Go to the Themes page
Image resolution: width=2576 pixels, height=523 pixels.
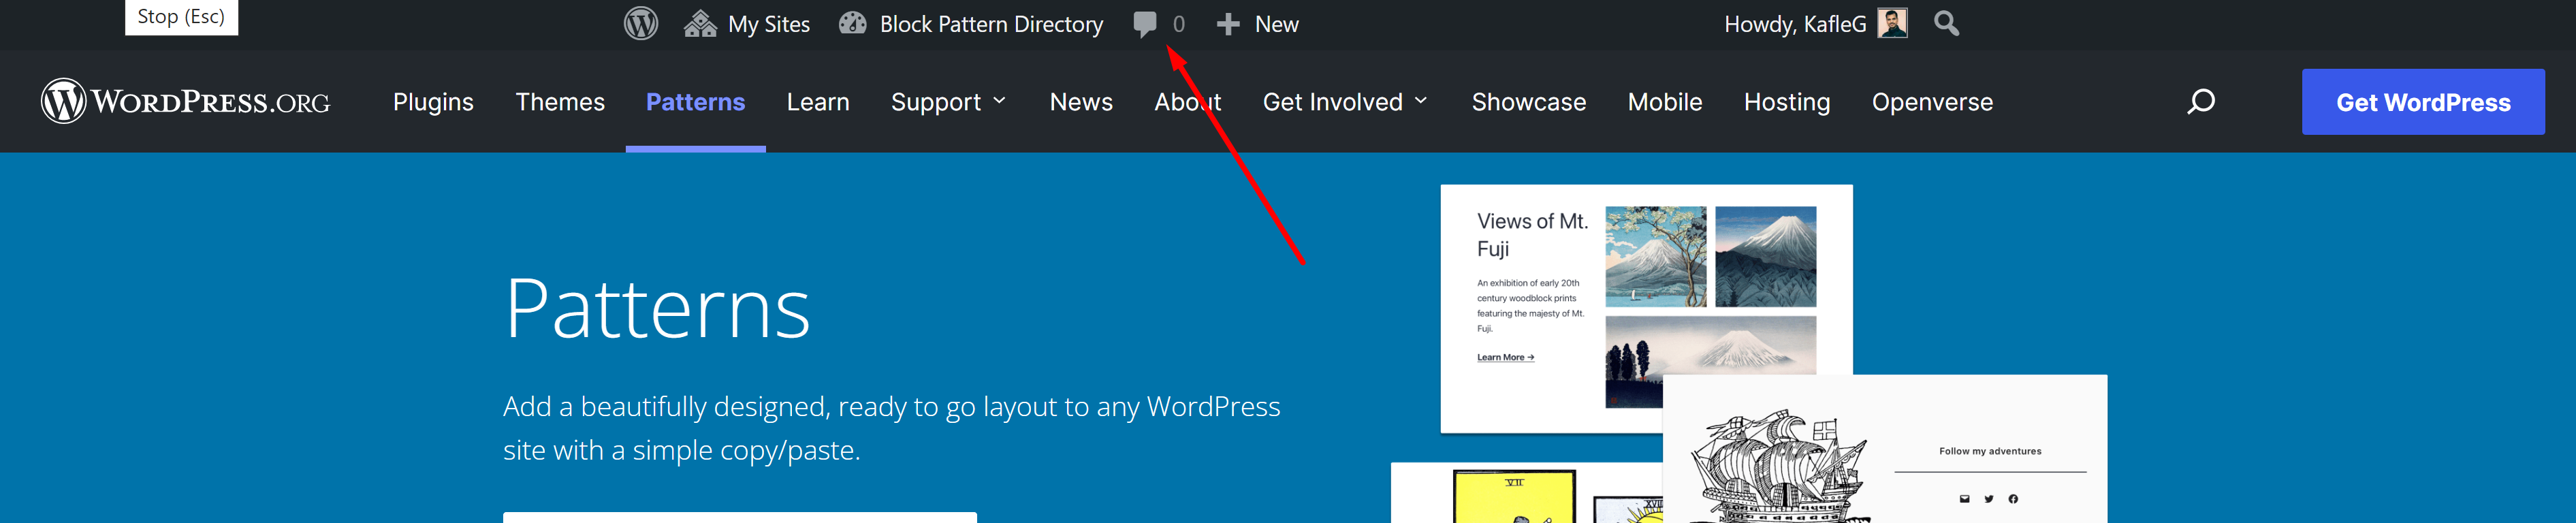(560, 102)
